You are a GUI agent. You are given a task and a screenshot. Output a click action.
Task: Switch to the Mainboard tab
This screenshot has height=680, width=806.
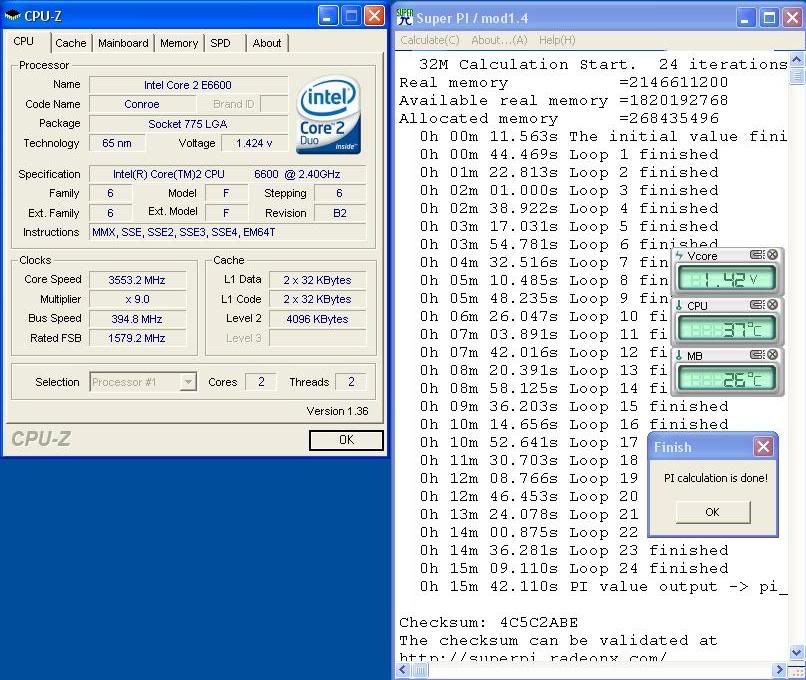click(123, 43)
